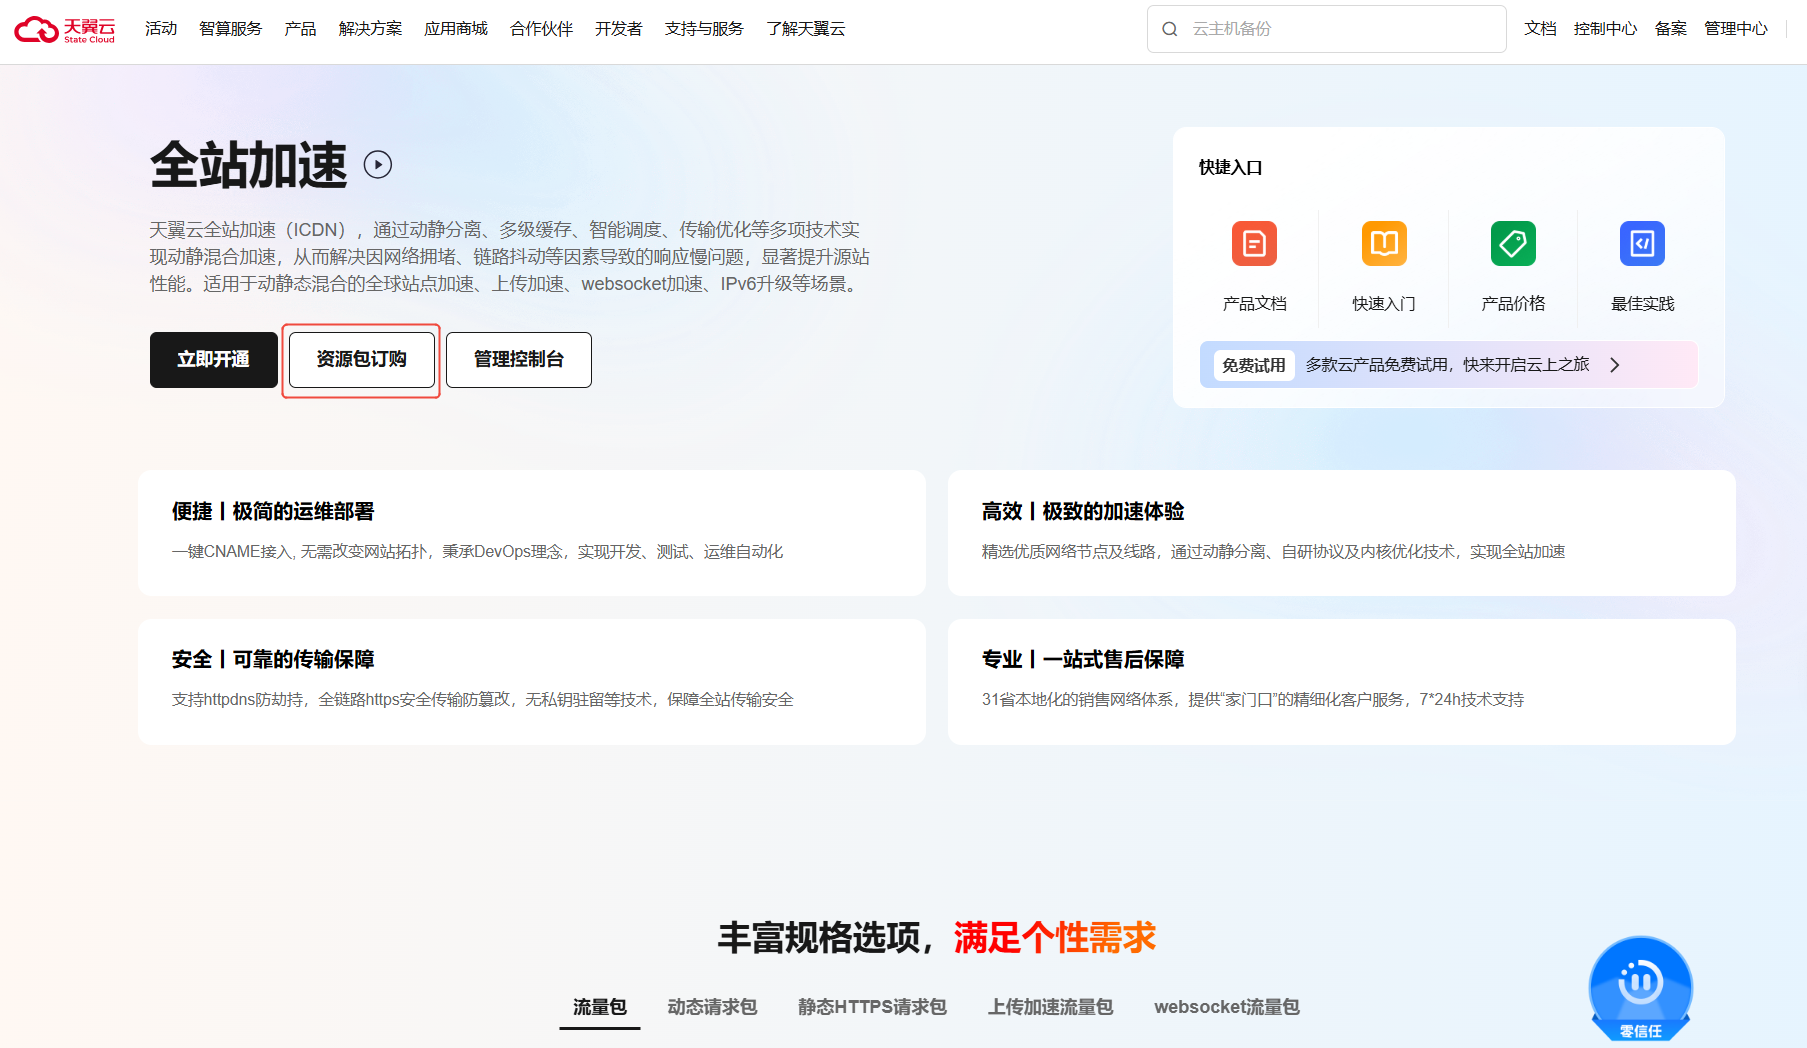1807x1048 pixels.
Task: Click the 天翼云 State Cloud logo
Action: tap(65, 30)
